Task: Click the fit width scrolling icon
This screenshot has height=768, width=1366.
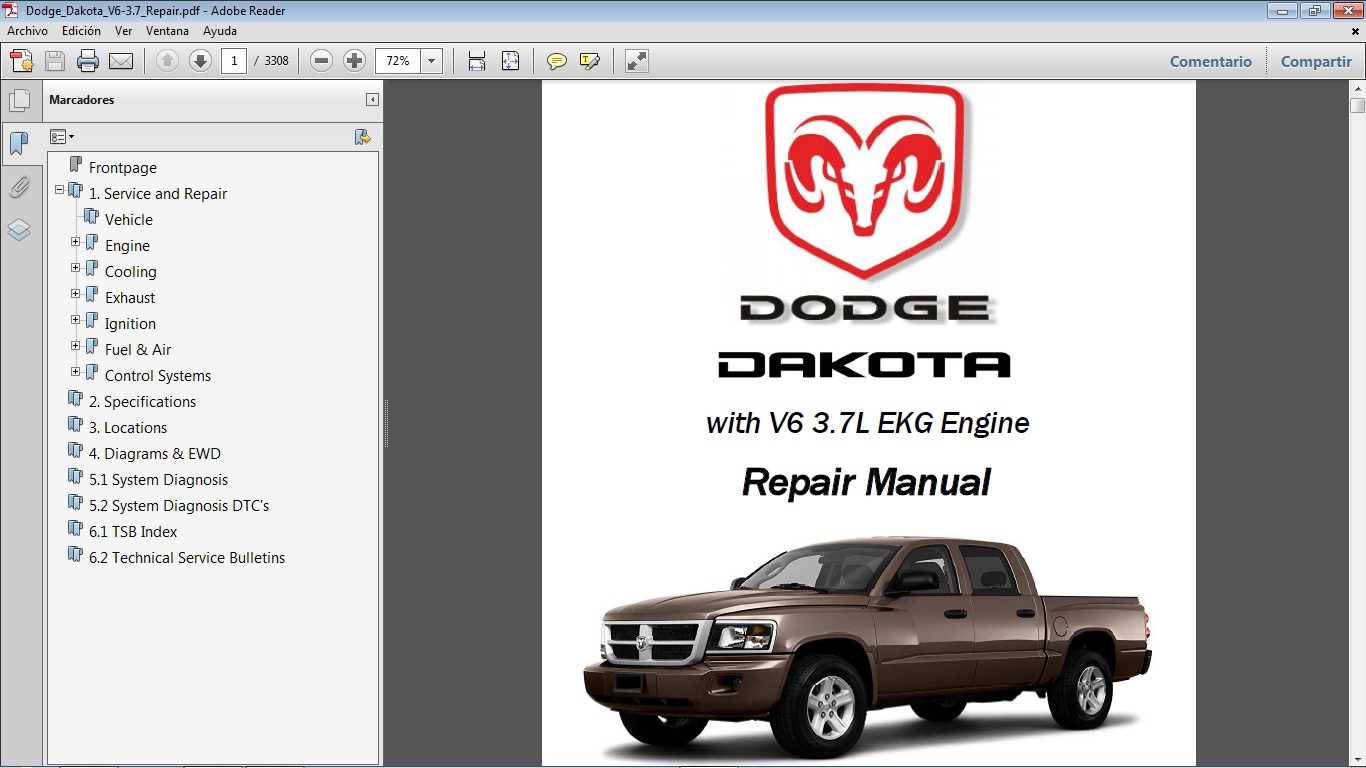Action: point(477,61)
